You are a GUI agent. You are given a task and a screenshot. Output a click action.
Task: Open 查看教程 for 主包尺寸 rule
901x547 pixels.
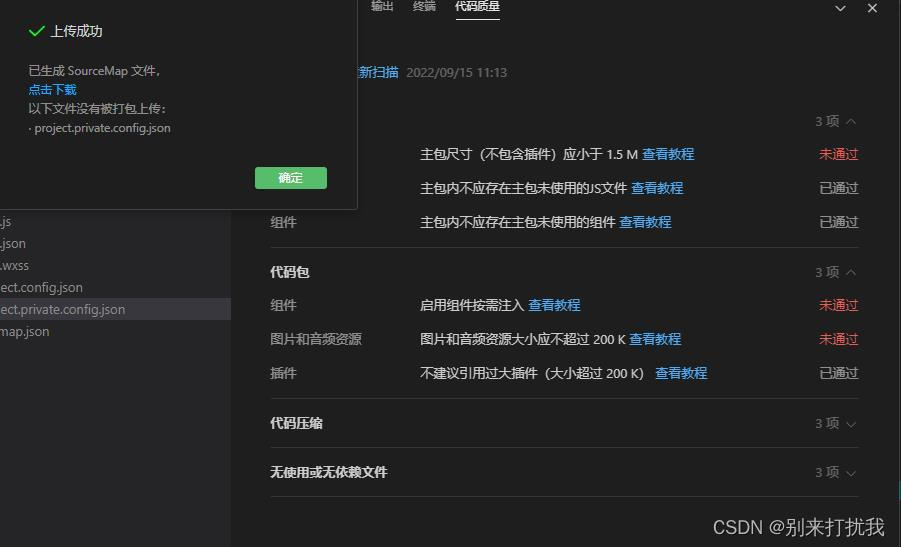pos(668,154)
